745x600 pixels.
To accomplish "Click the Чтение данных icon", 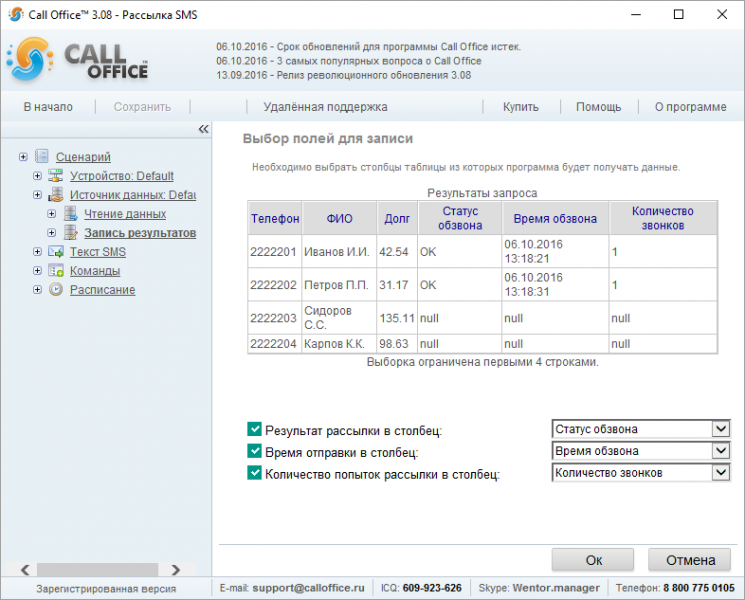I will (71, 214).
